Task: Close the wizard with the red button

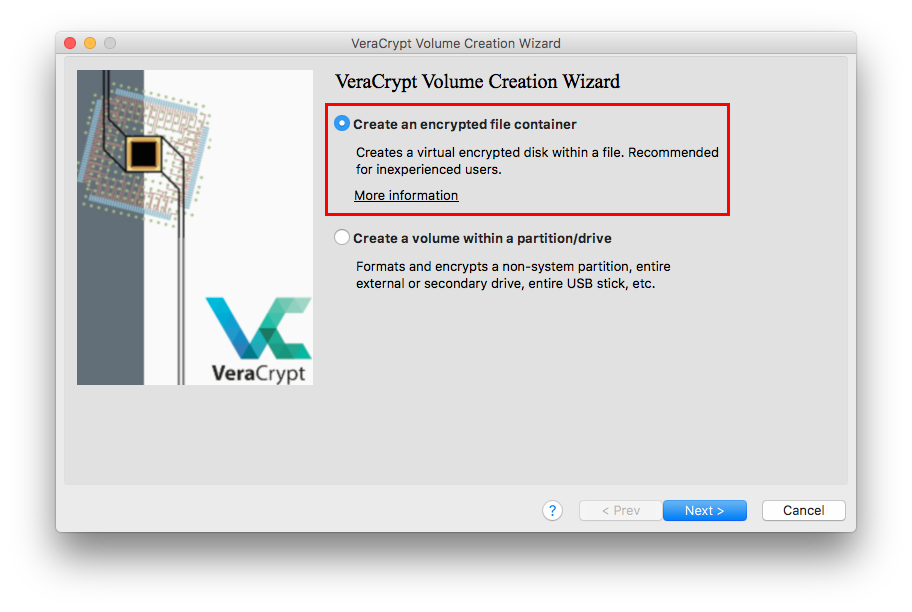Action: pos(70,43)
